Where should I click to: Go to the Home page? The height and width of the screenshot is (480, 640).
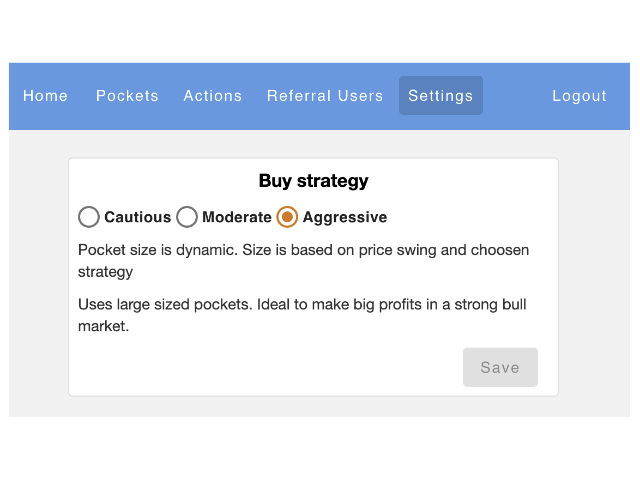(x=45, y=96)
